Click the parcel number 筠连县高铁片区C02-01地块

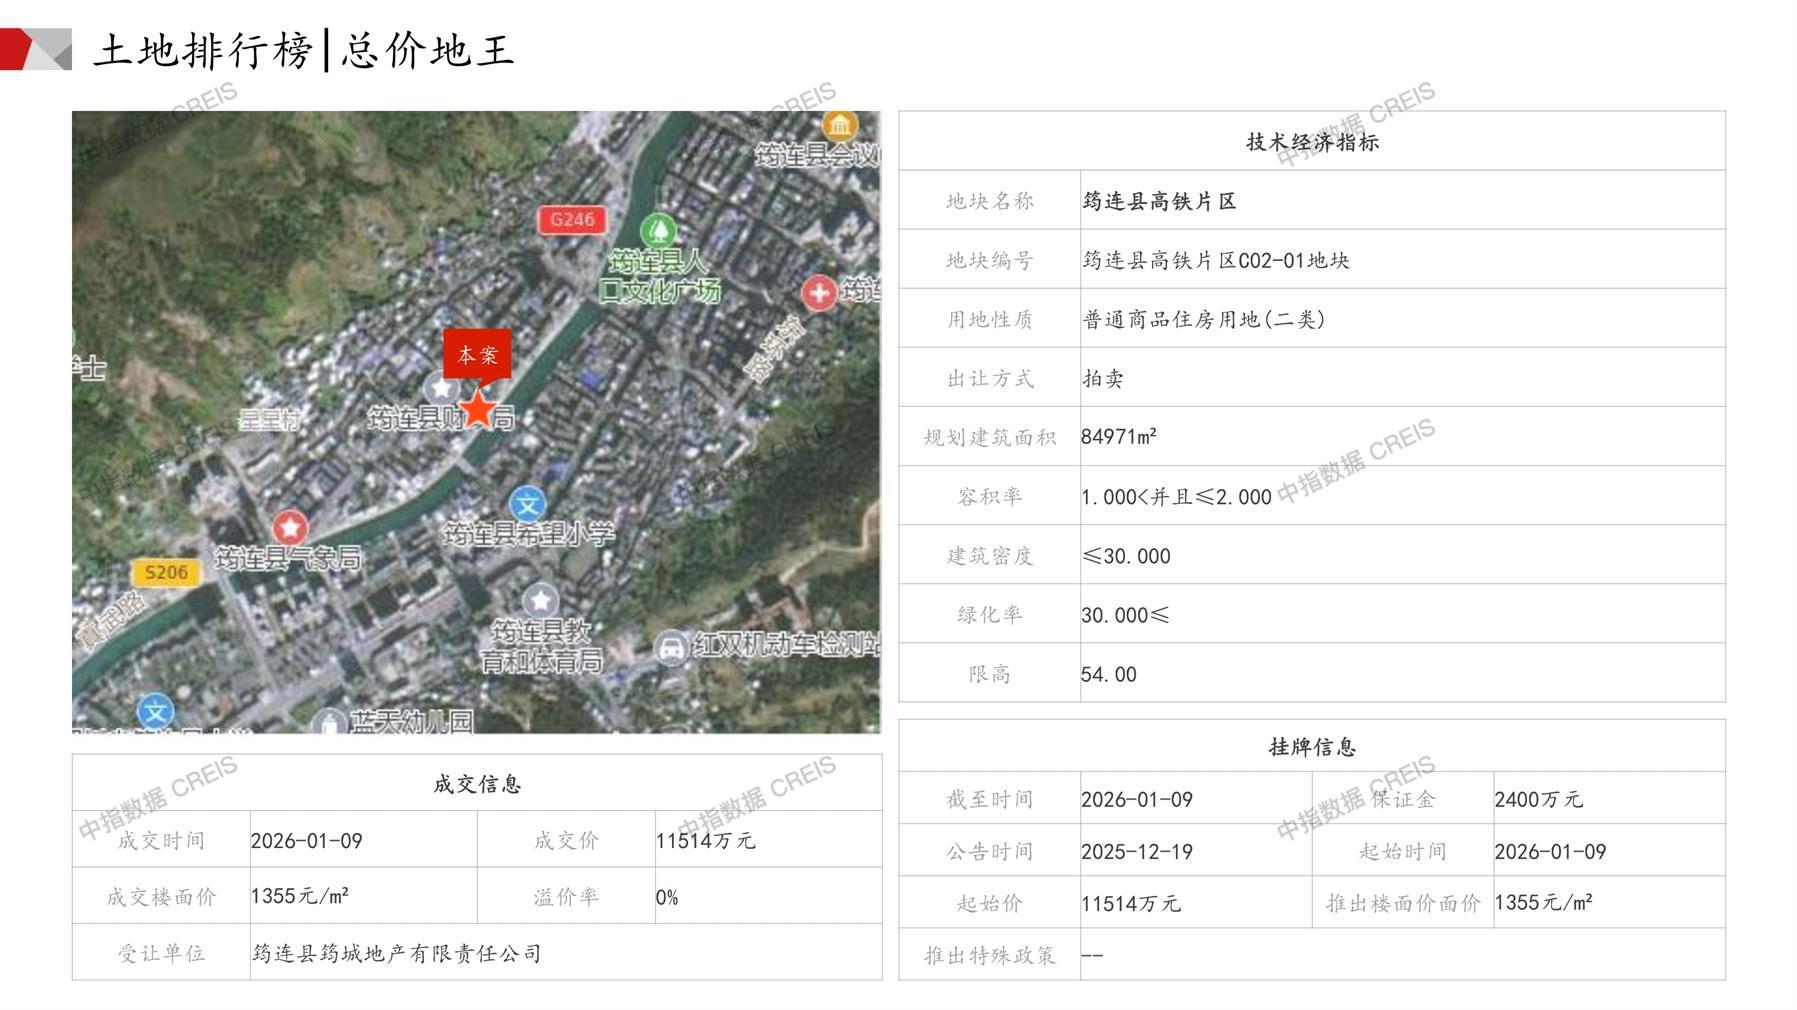[1215, 260]
